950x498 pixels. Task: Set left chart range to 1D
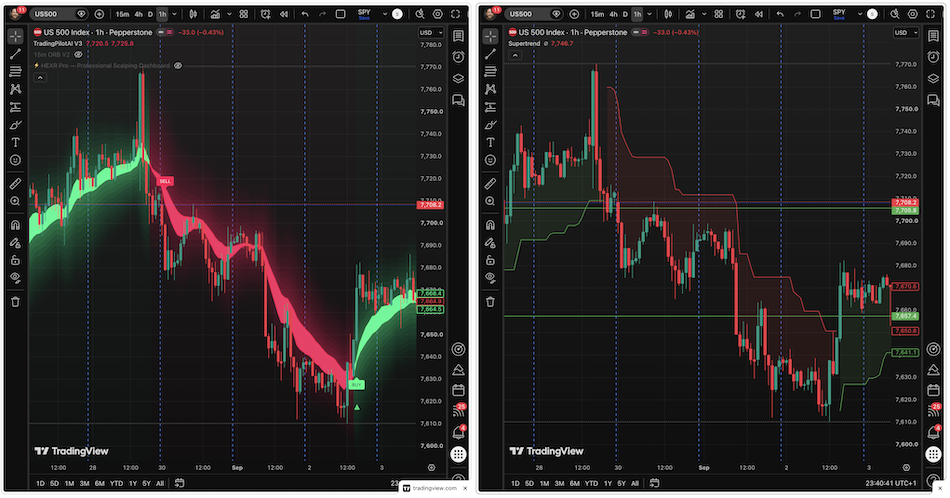tap(40, 483)
